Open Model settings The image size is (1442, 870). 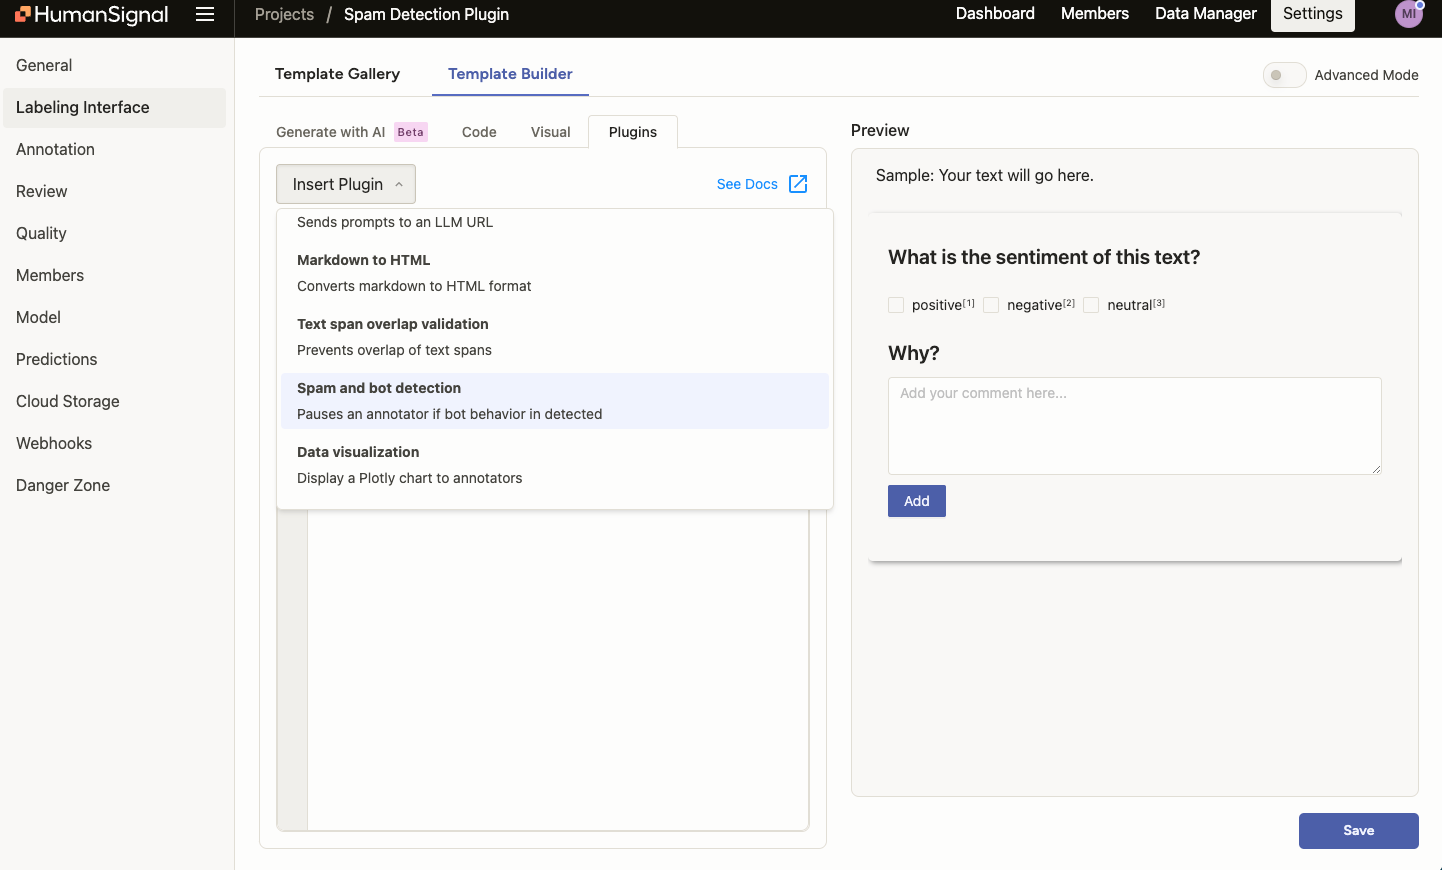click(115, 318)
